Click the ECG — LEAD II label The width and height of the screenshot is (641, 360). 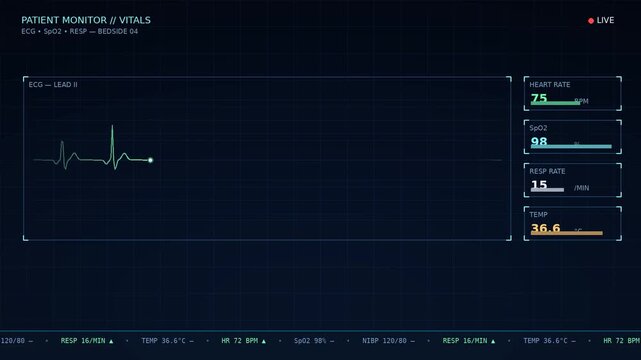[x=53, y=85]
